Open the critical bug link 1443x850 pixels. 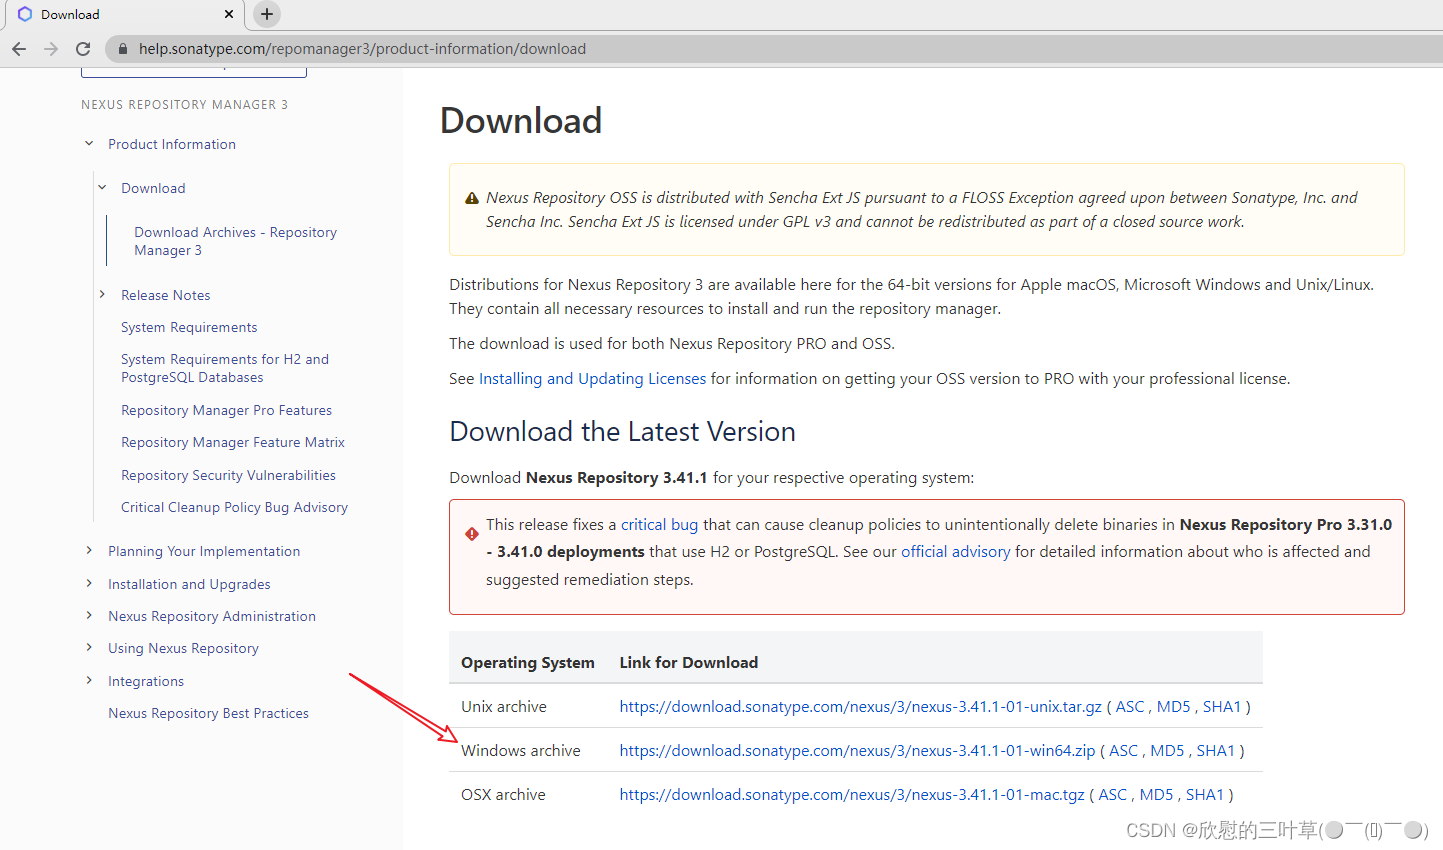coord(659,524)
